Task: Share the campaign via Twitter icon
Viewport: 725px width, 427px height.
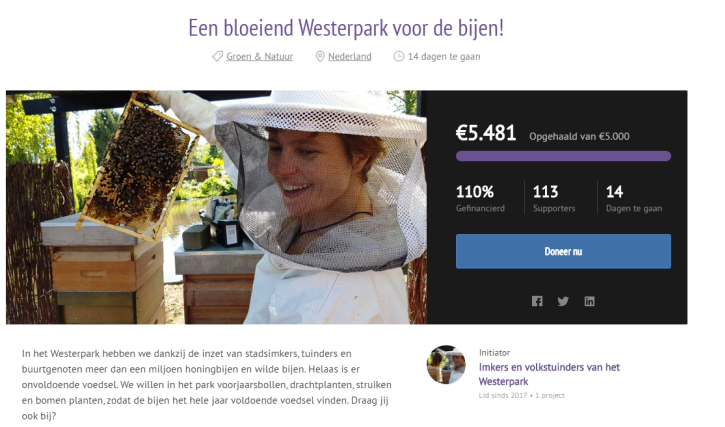Action: tap(563, 302)
